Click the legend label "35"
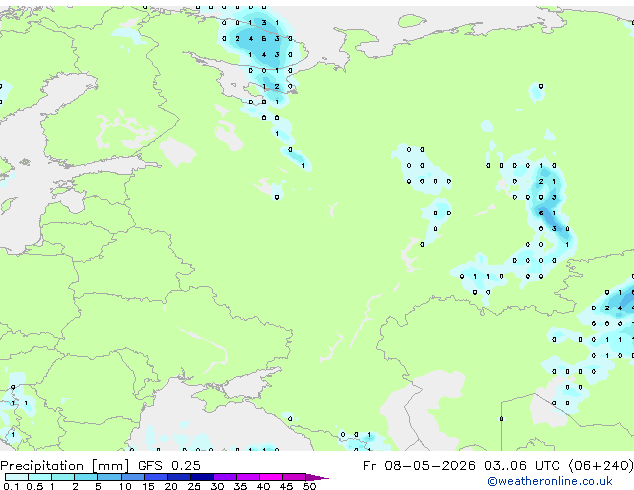This screenshot has width=634, height=490. click(x=240, y=486)
